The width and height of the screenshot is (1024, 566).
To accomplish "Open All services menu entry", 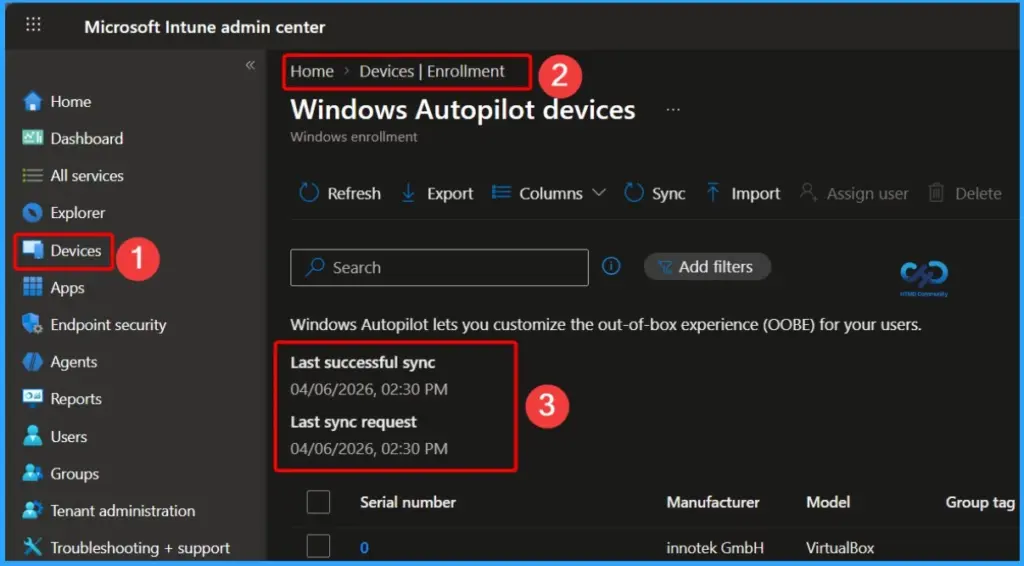I will pos(87,176).
